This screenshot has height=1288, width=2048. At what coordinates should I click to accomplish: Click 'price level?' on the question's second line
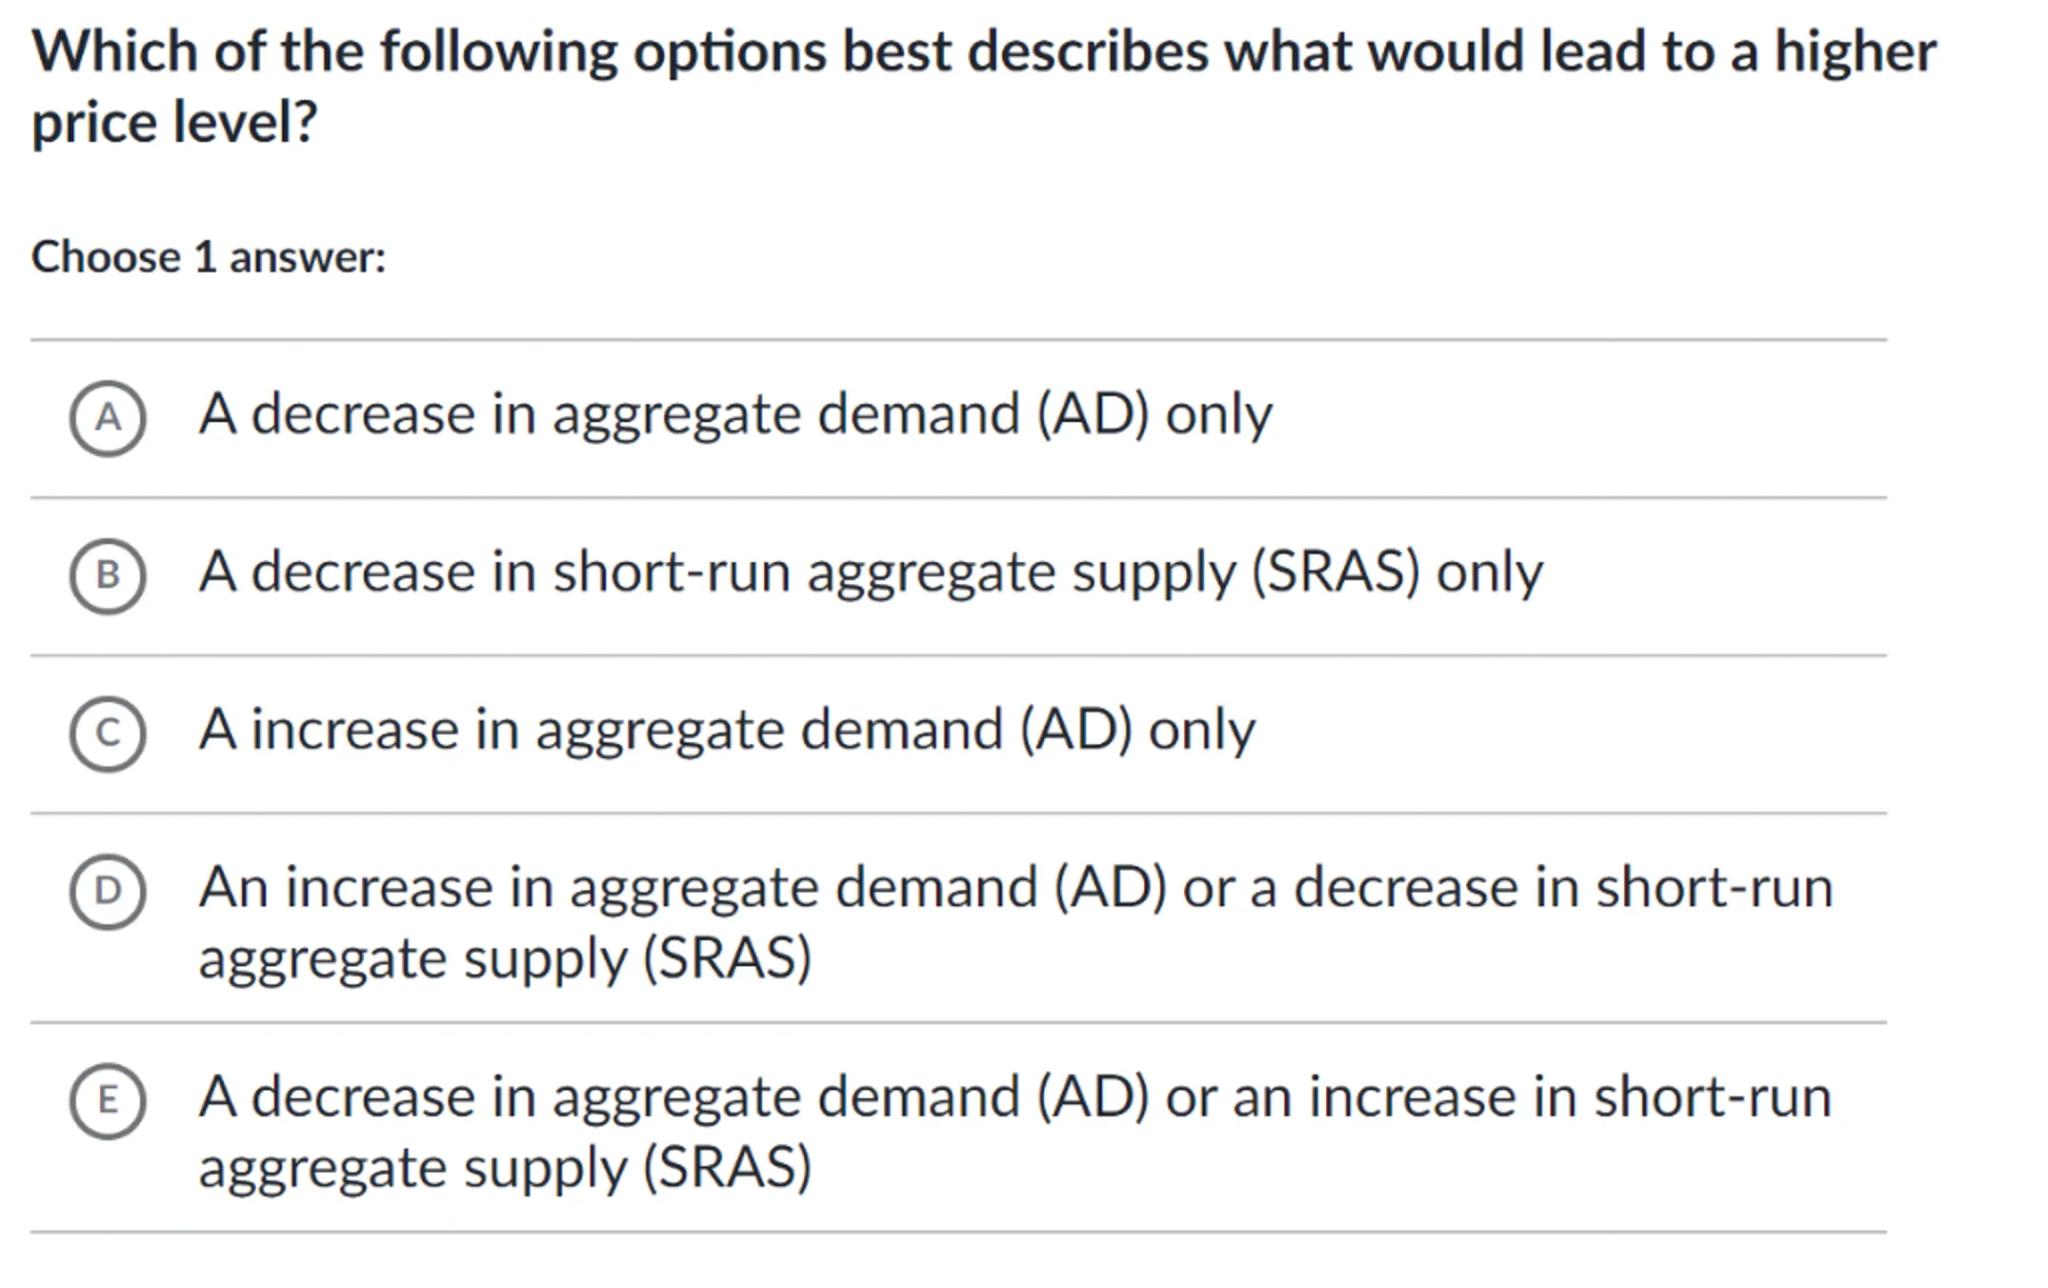pos(174,123)
